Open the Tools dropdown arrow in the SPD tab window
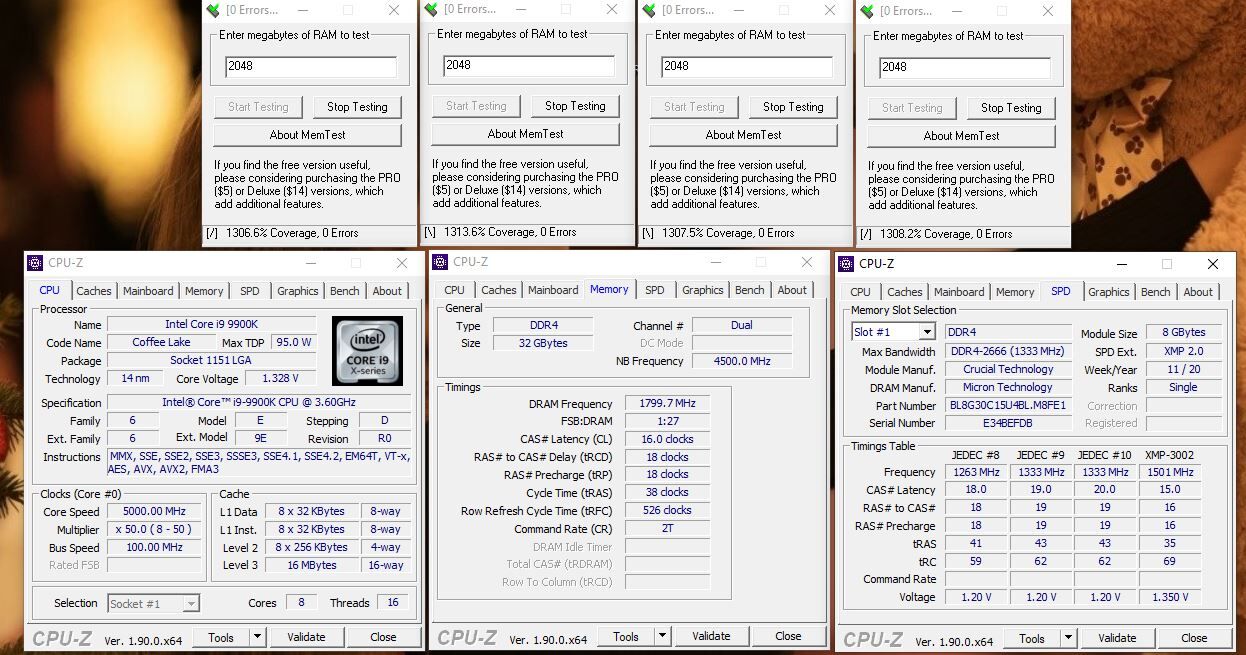 click(x=1068, y=638)
